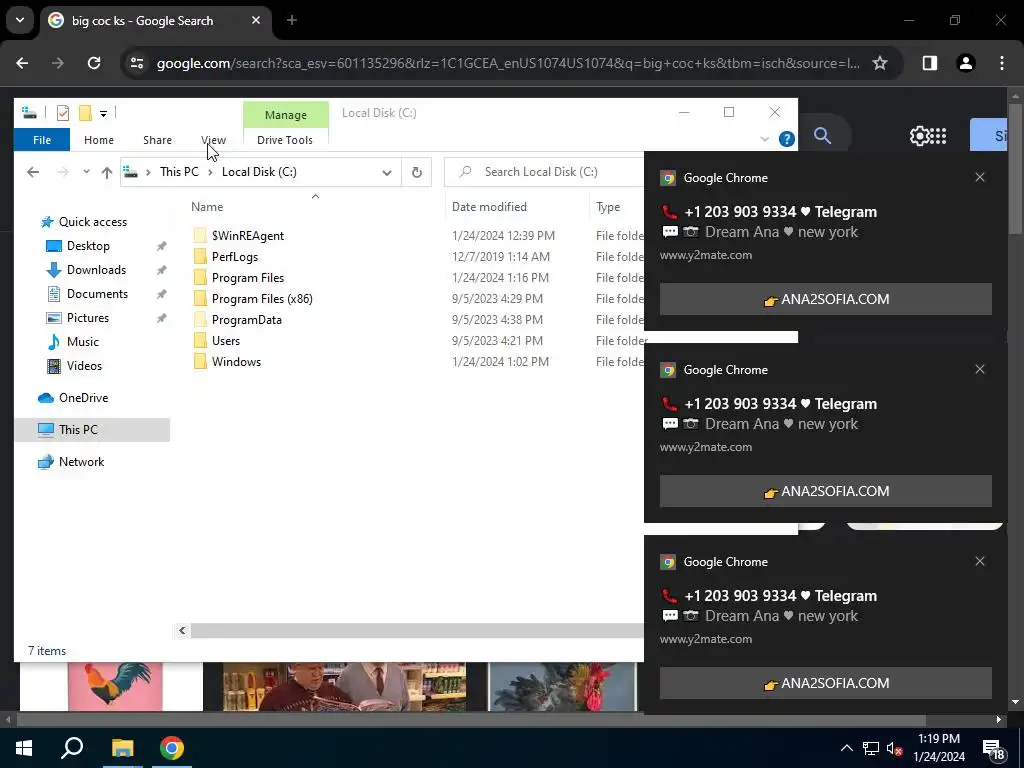Open Desktop in the navigation pane
This screenshot has width=1024, height=768.
point(88,246)
